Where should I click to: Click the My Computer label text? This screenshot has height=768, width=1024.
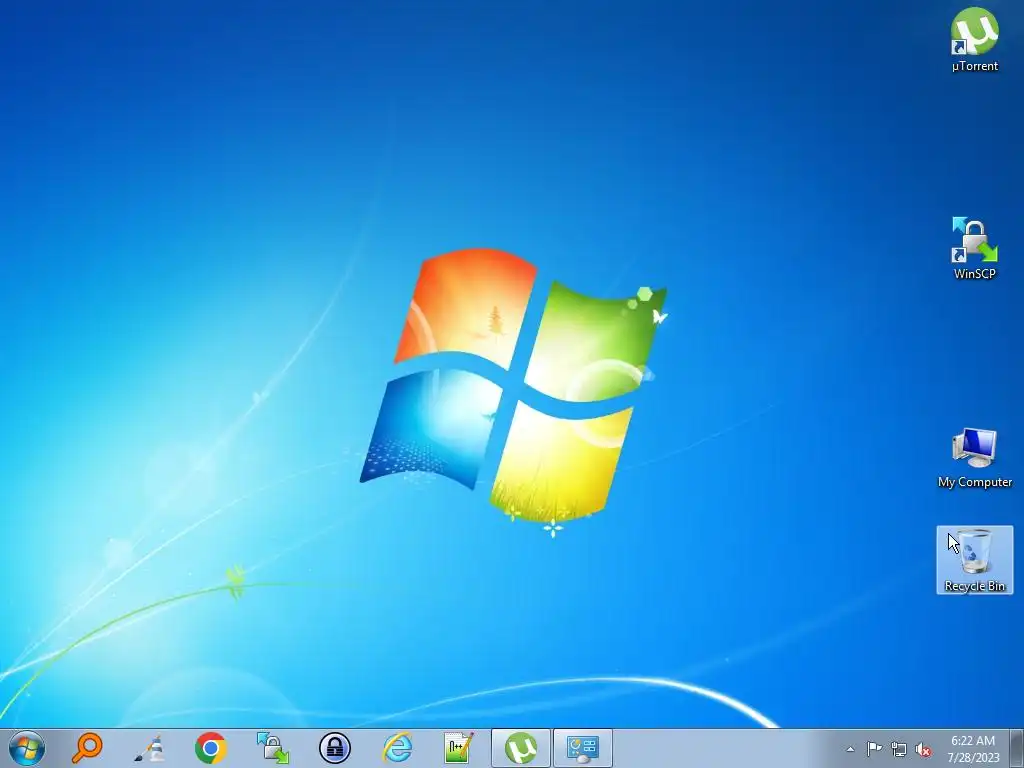tap(974, 482)
